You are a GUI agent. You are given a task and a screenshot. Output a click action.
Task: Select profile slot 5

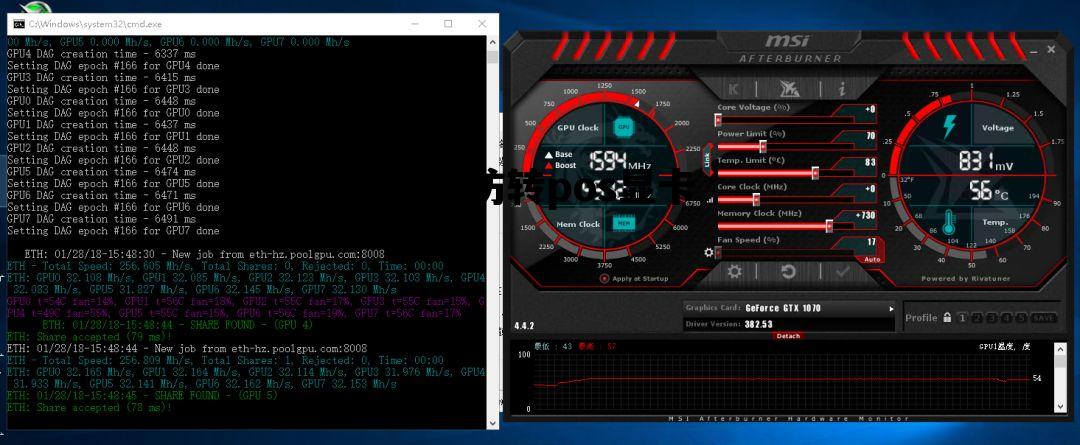pos(1021,318)
